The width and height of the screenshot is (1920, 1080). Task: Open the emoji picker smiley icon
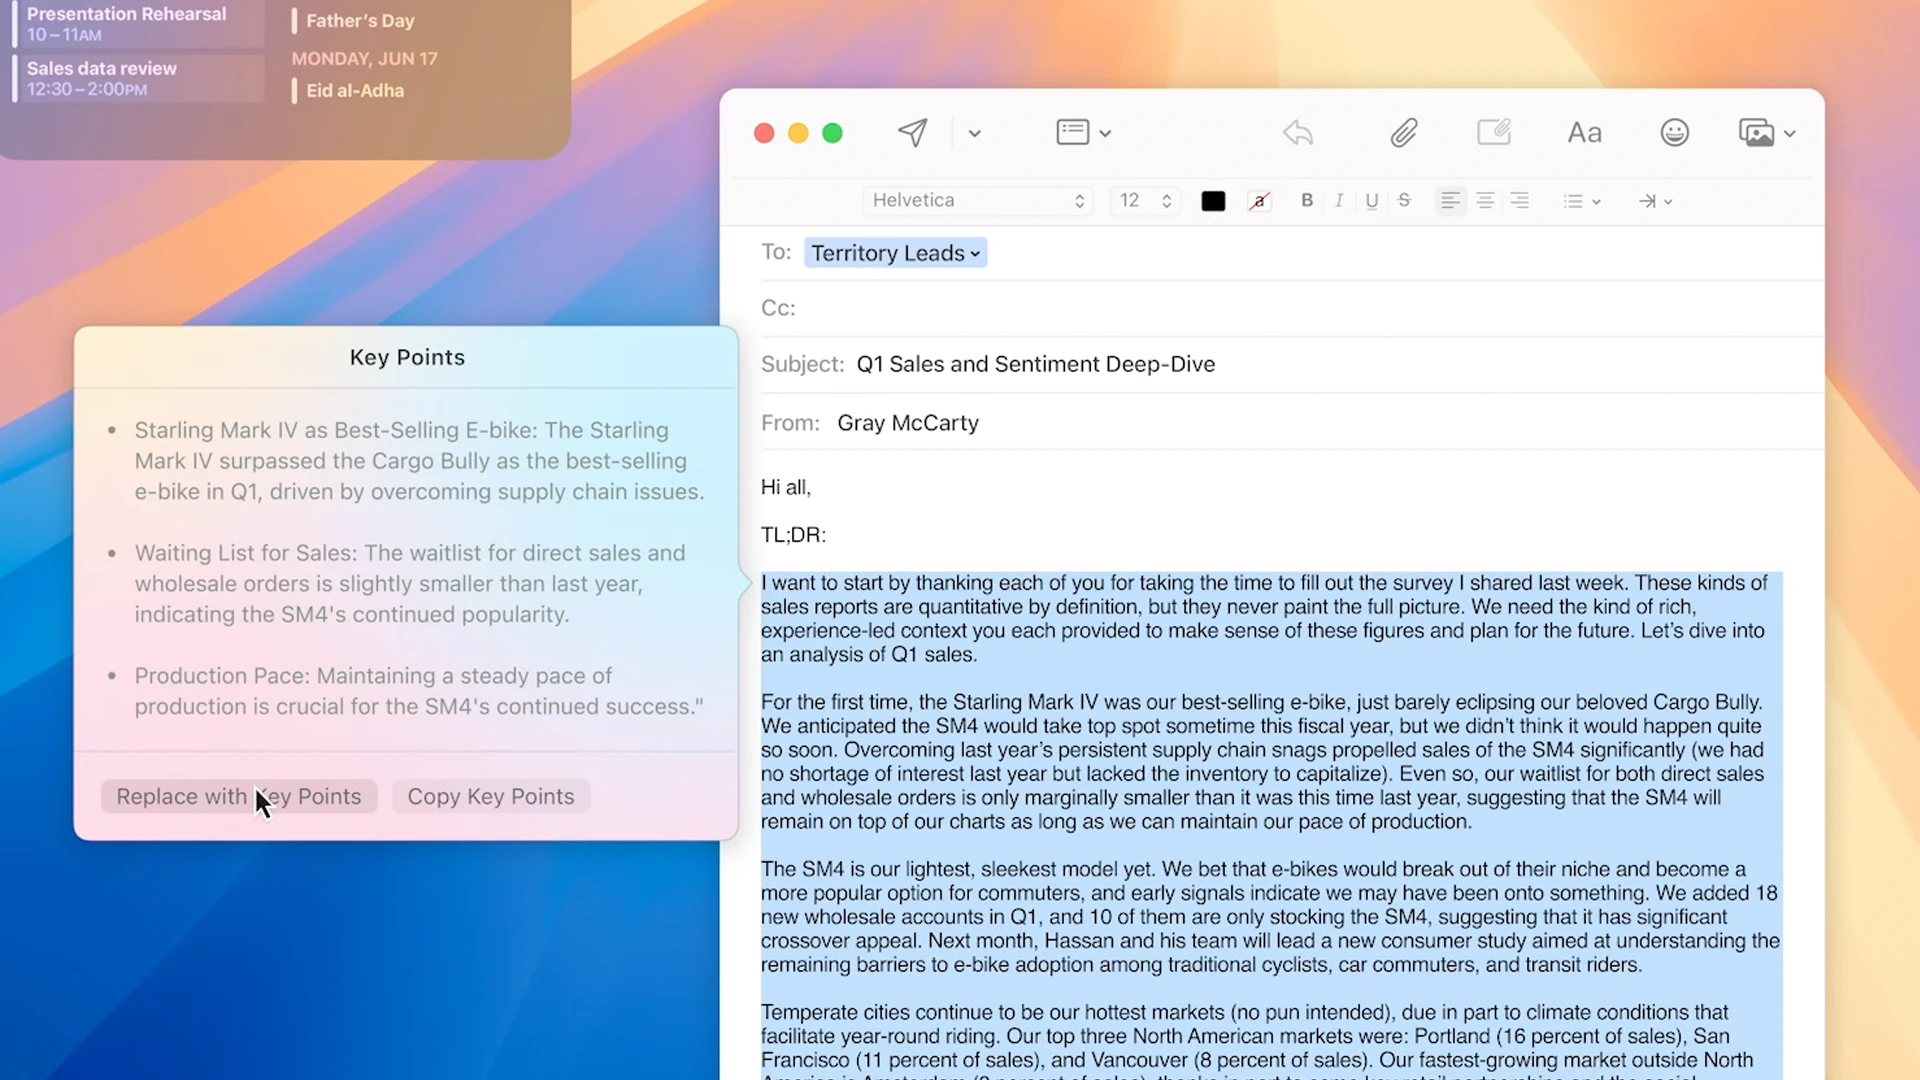[x=1675, y=132]
